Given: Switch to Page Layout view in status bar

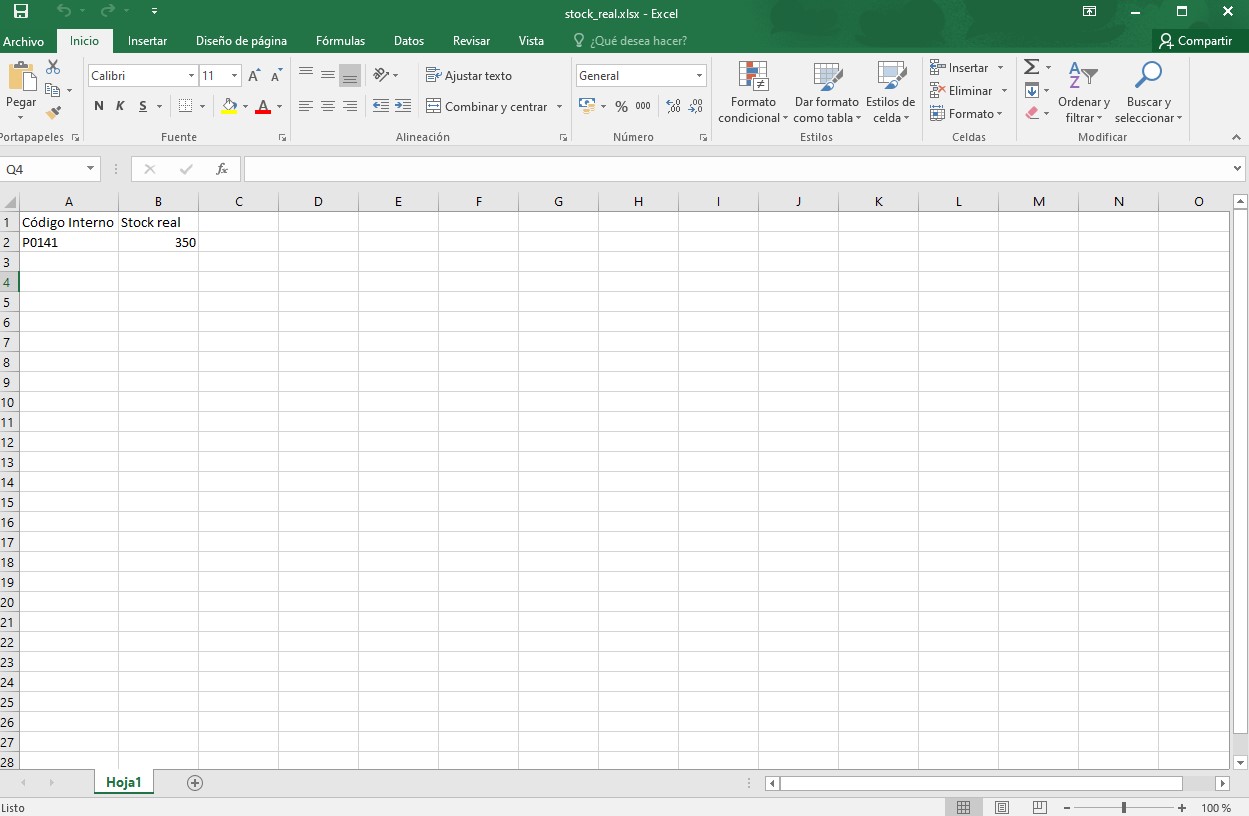Looking at the screenshot, I should tap(1002, 807).
